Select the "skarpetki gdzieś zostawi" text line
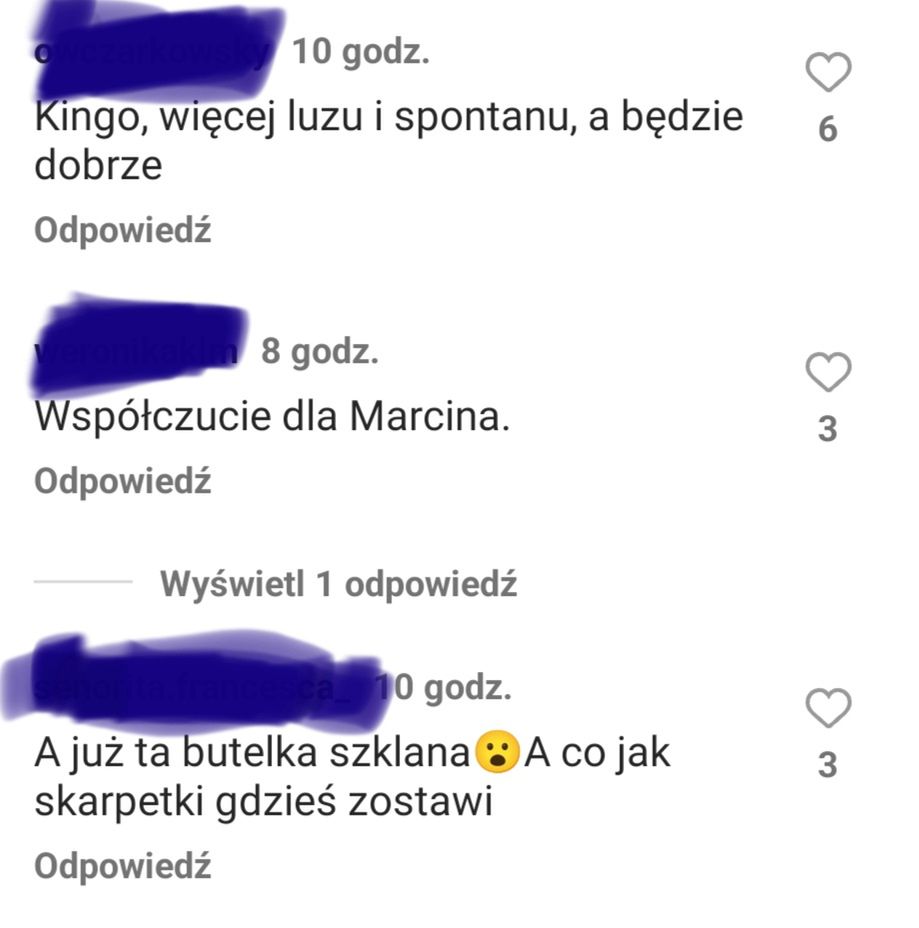Viewport: 919px width, 928px height. coord(263,803)
